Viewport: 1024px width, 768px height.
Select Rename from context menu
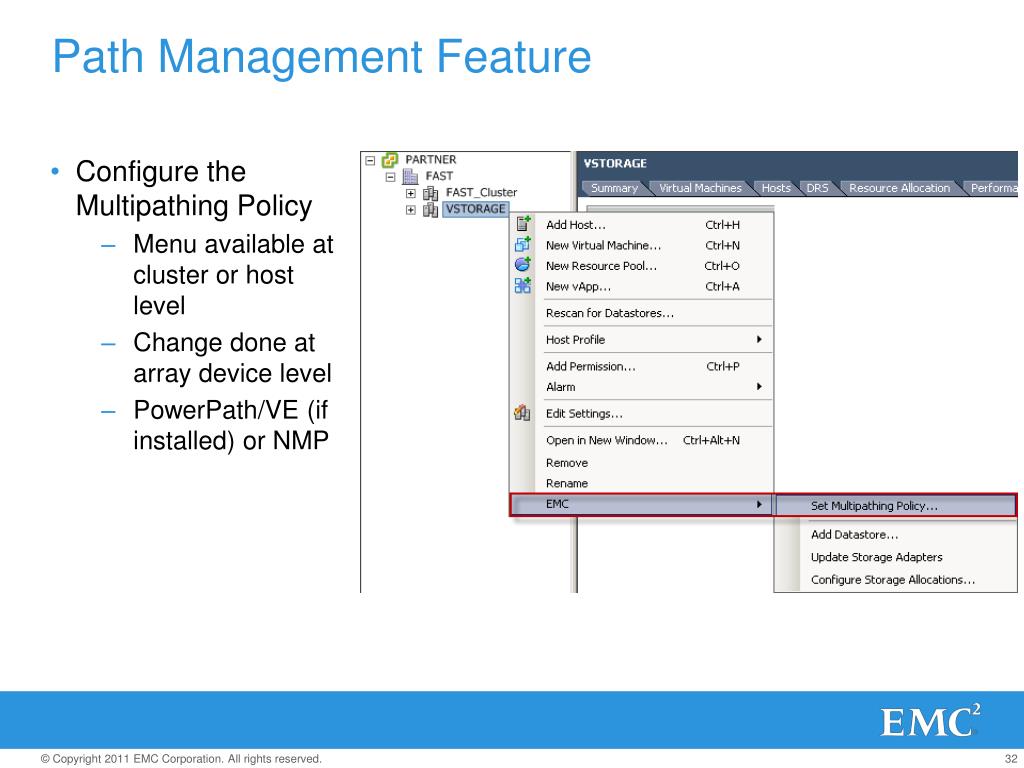(x=641, y=483)
